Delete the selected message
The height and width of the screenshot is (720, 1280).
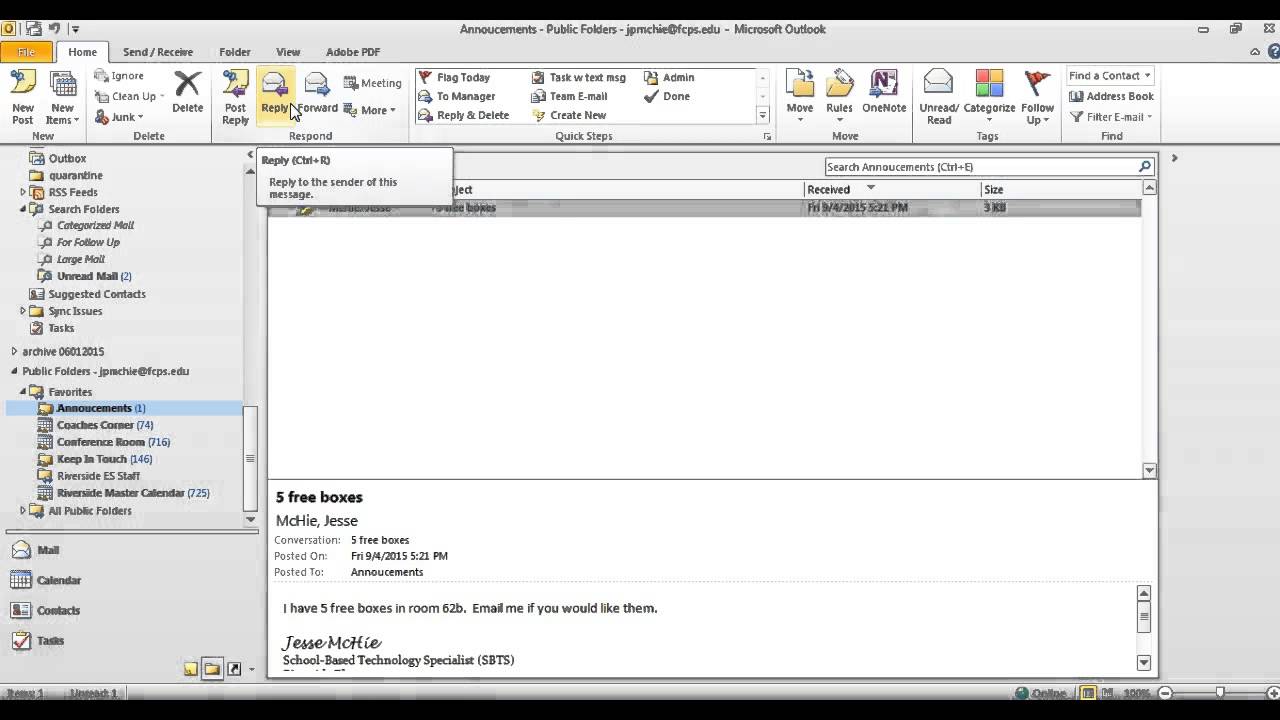click(187, 92)
